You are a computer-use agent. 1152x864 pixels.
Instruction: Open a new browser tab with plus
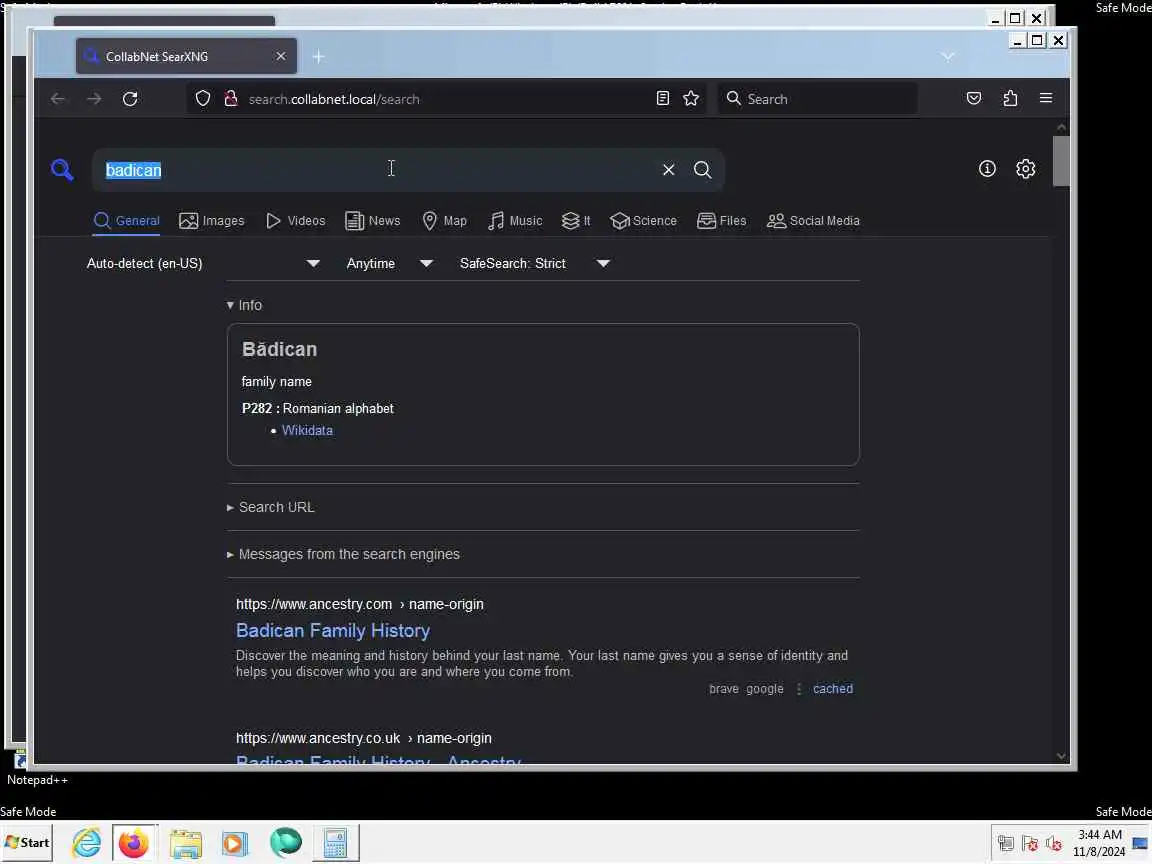click(x=318, y=57)
